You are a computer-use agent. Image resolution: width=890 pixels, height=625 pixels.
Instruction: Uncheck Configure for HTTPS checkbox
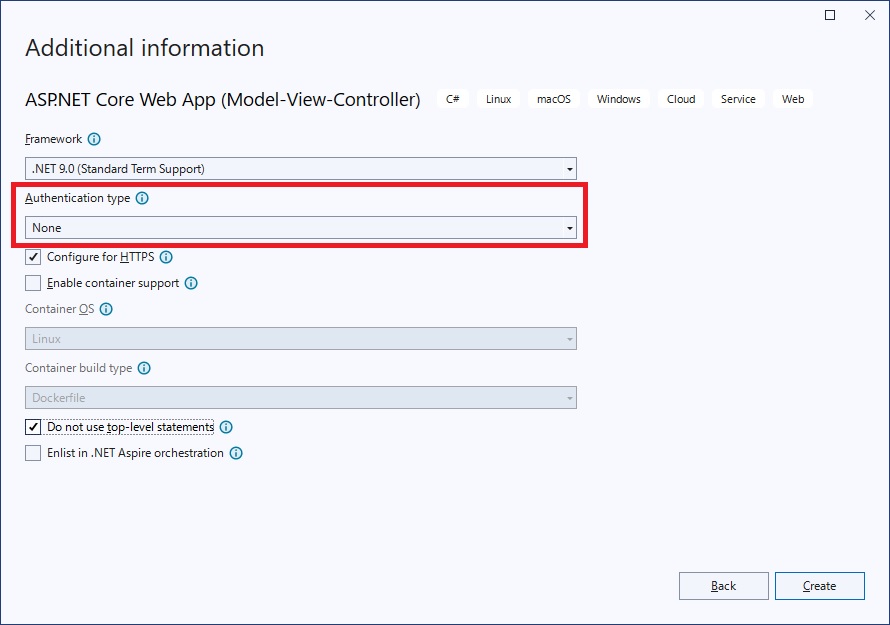coord(33,257)
